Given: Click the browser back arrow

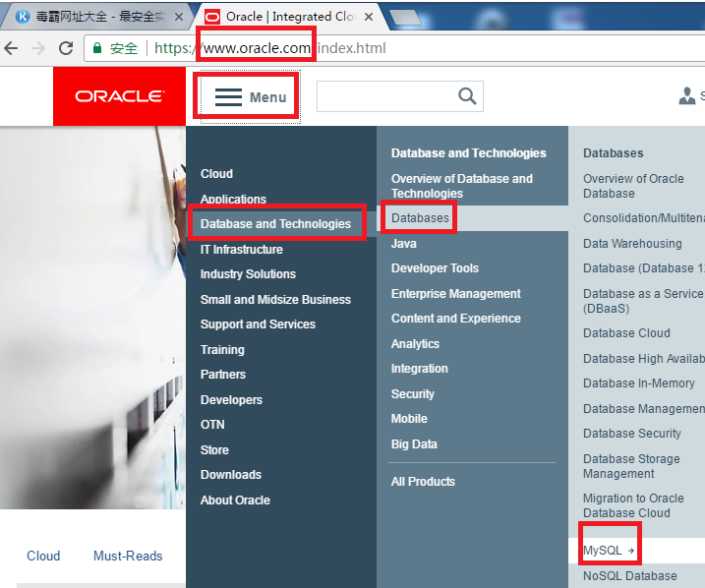Looking at the screenshot, I should [11, 48].
